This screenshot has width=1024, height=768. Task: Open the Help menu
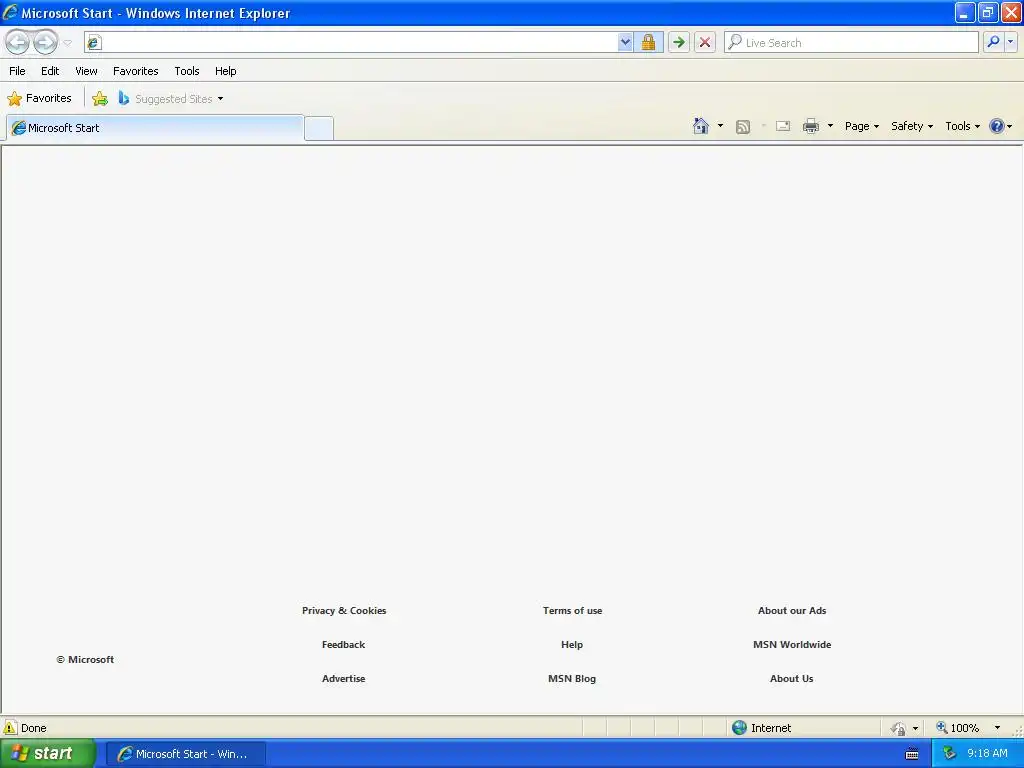coord(226,71)
